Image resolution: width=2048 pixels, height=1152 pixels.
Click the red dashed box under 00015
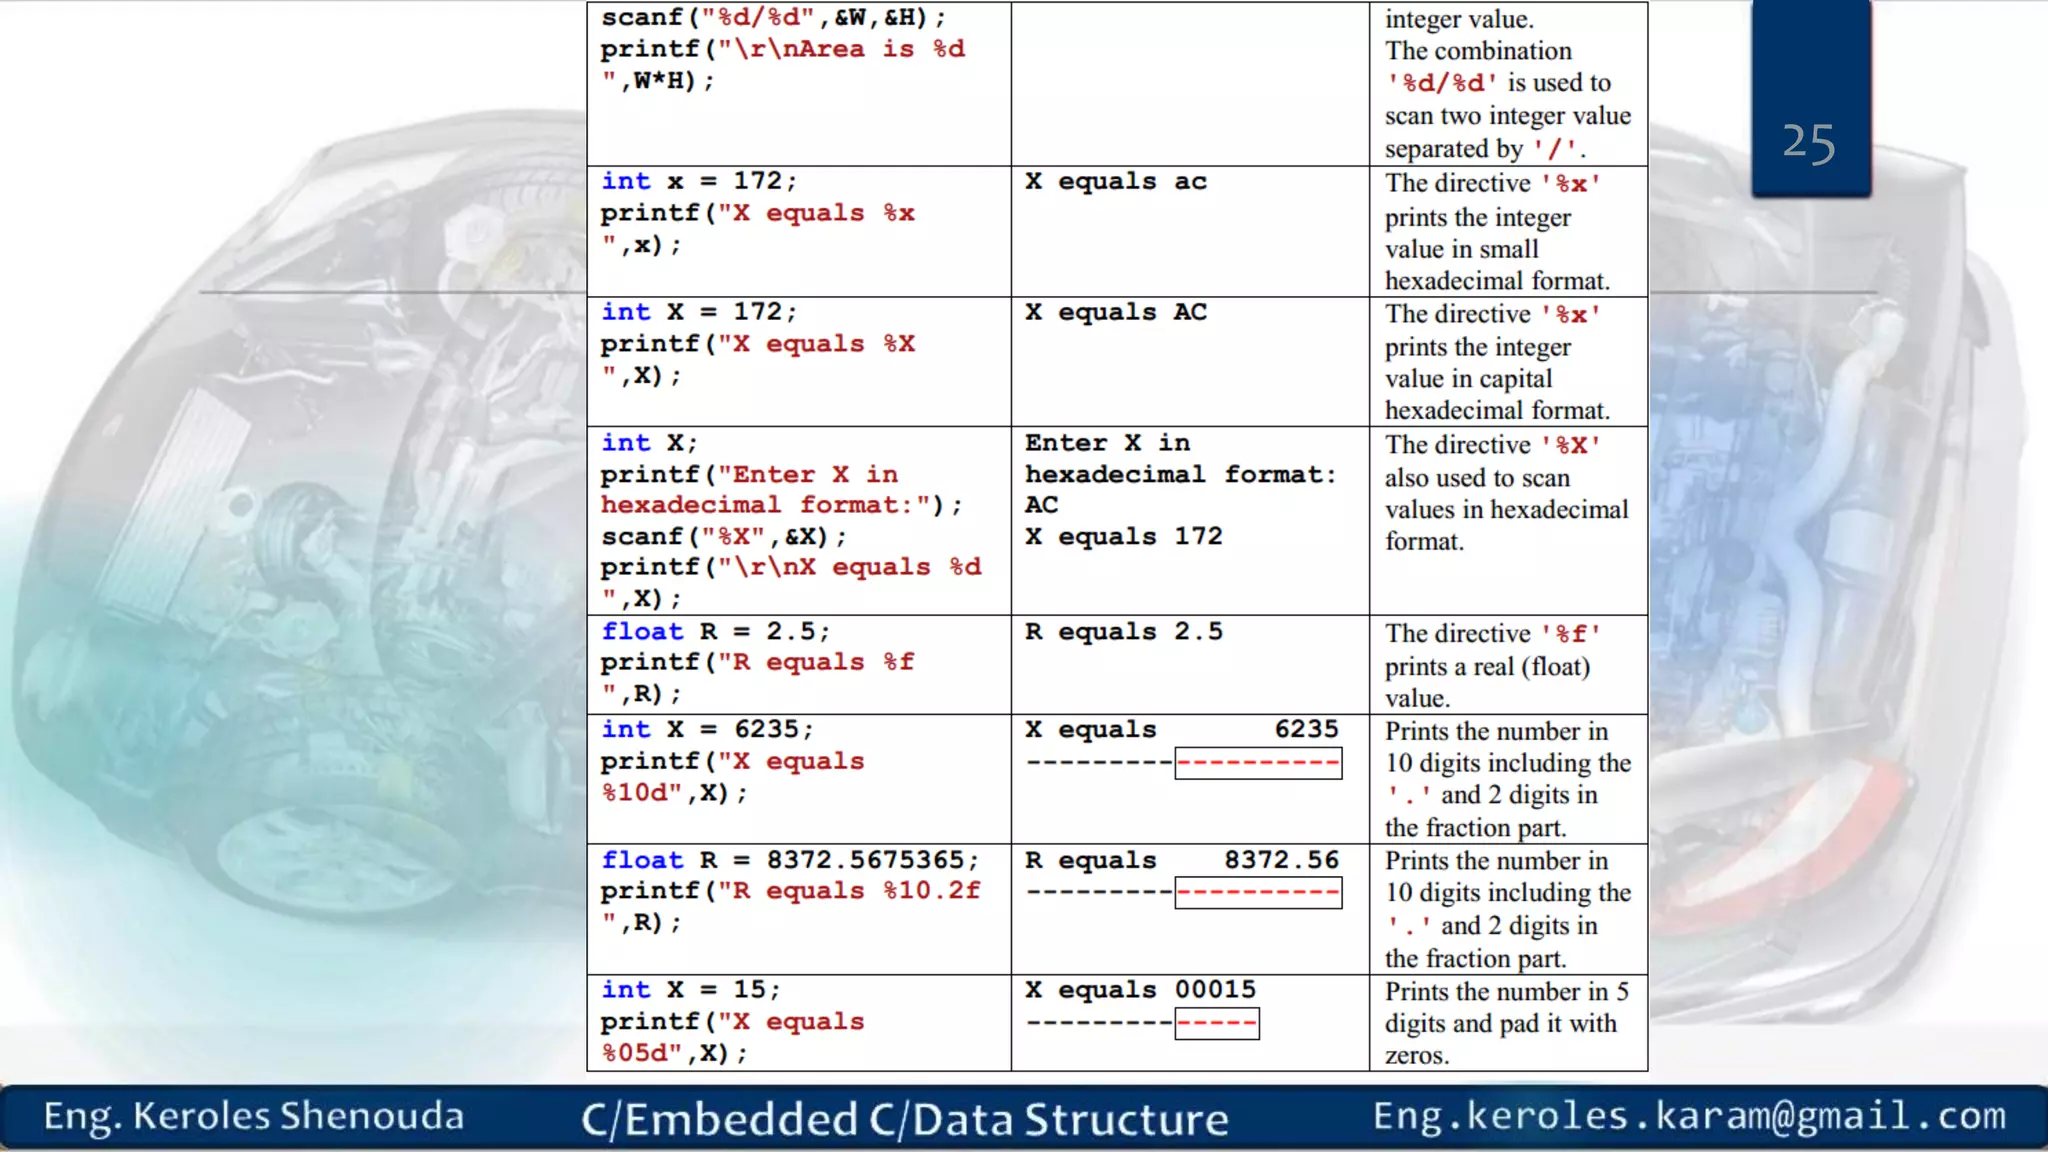1216,1023
